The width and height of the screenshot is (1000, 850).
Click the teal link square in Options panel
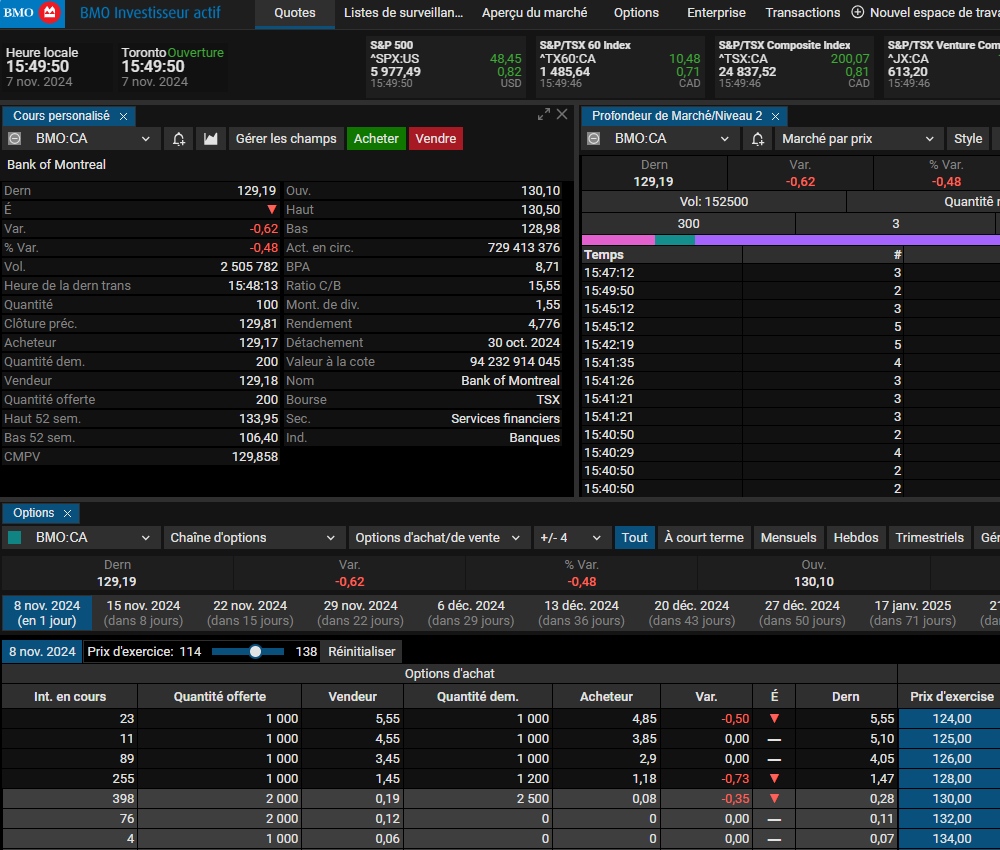[15, 538]
